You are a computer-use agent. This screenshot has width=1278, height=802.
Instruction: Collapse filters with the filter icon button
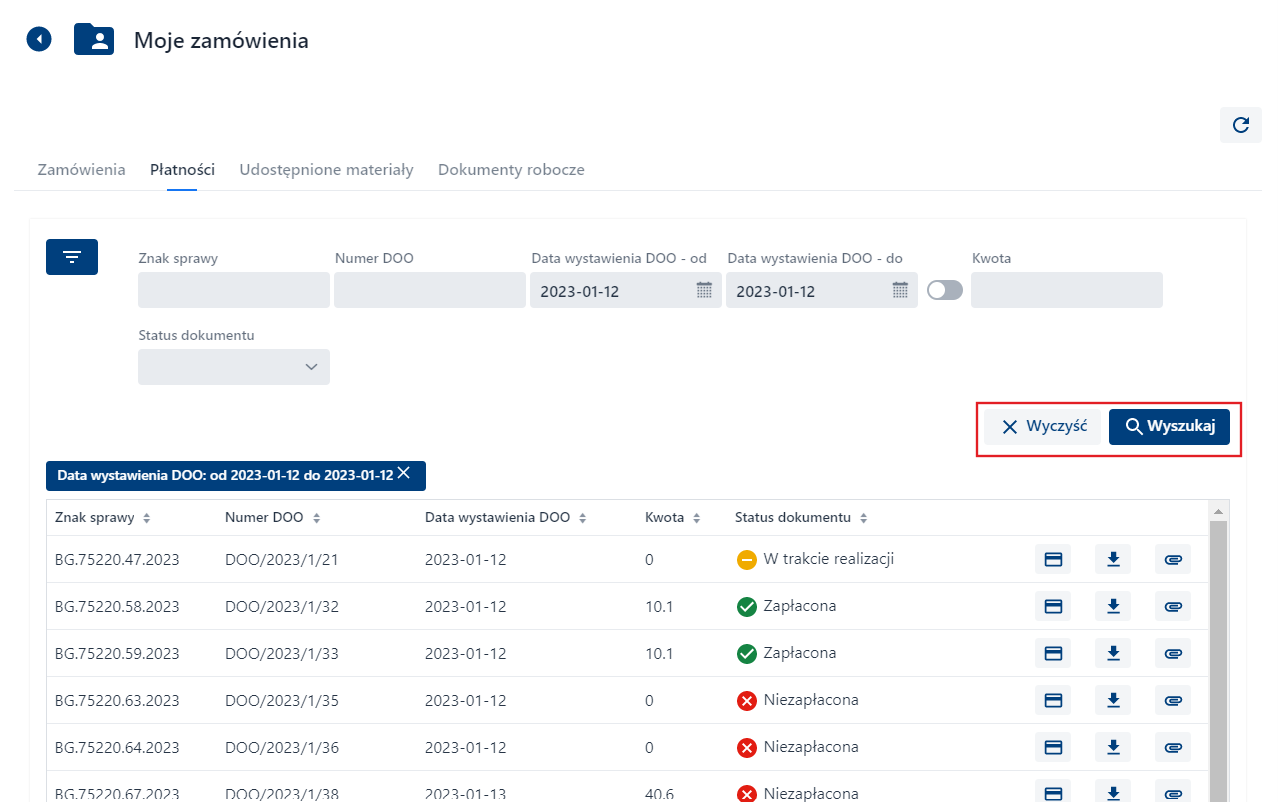tap(72, 257)
